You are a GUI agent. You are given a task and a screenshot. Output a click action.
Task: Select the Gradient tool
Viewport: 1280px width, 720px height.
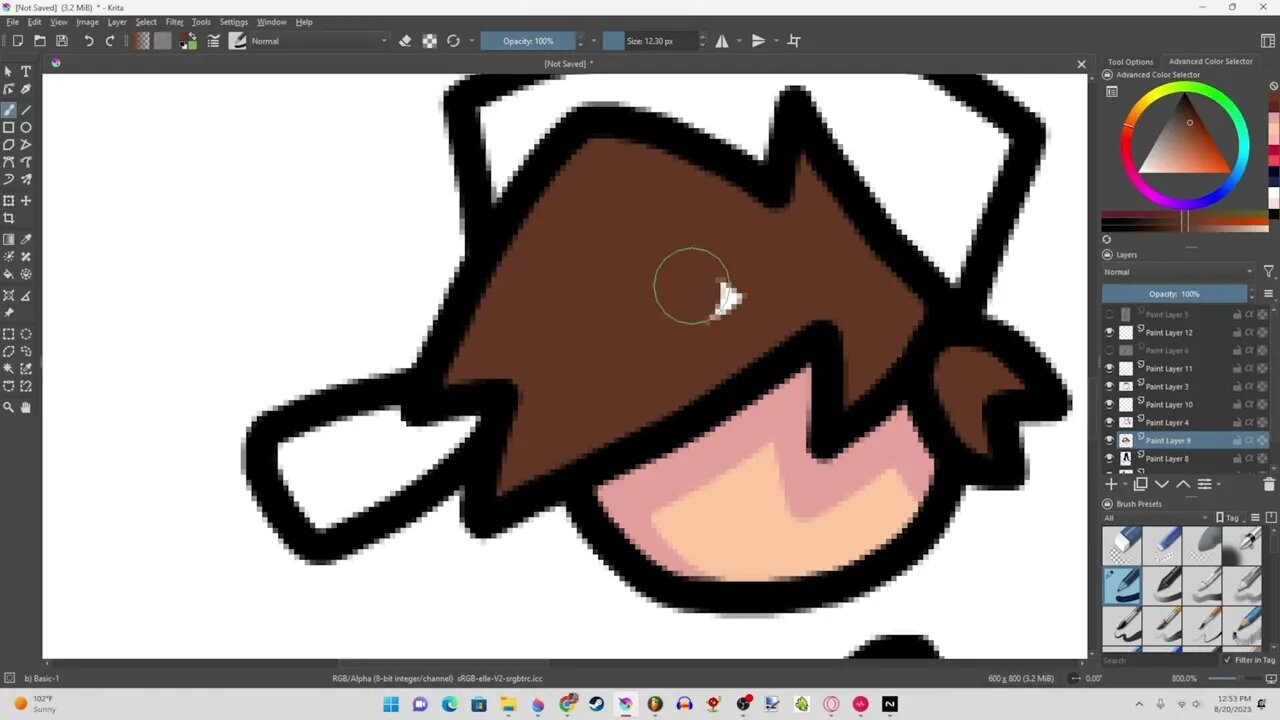(x=9, y=240)
